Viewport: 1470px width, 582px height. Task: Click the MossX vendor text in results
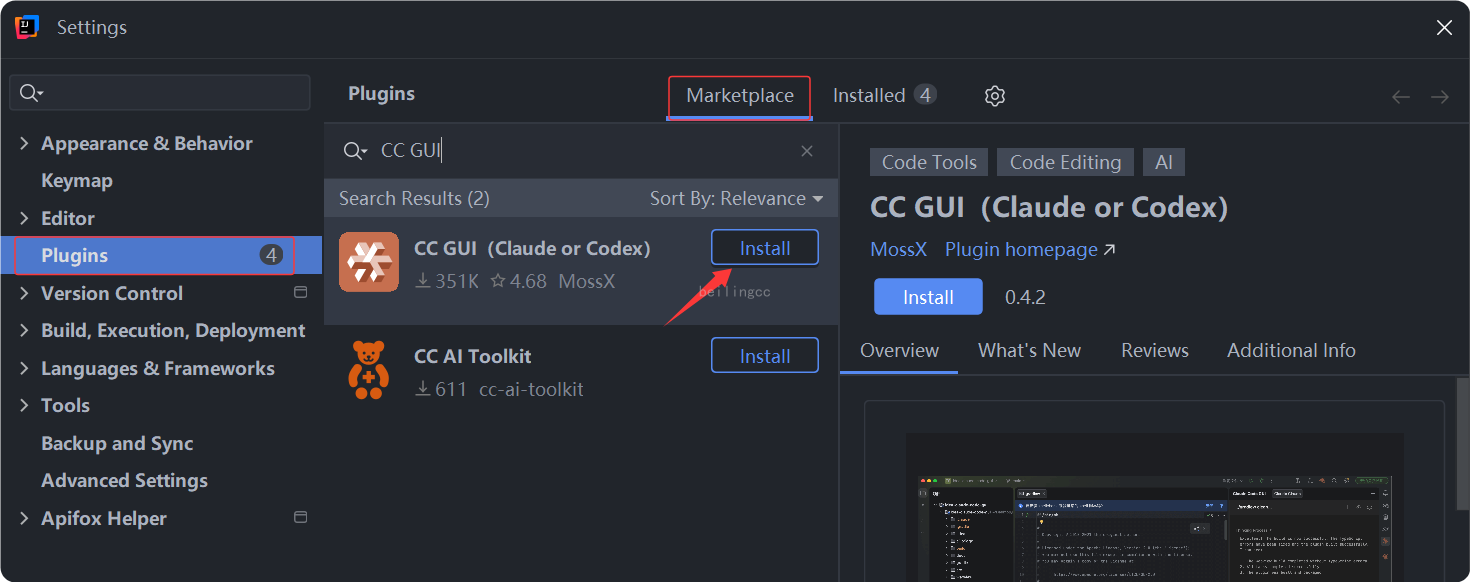tap(587, 281)
